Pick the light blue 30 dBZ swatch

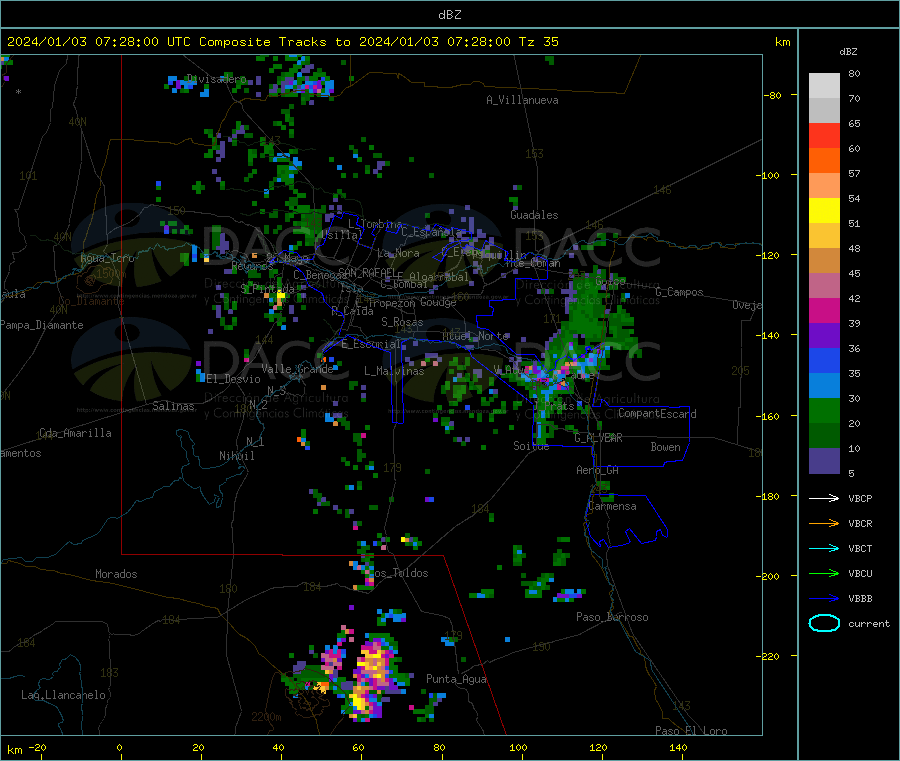tap(824, 386)
